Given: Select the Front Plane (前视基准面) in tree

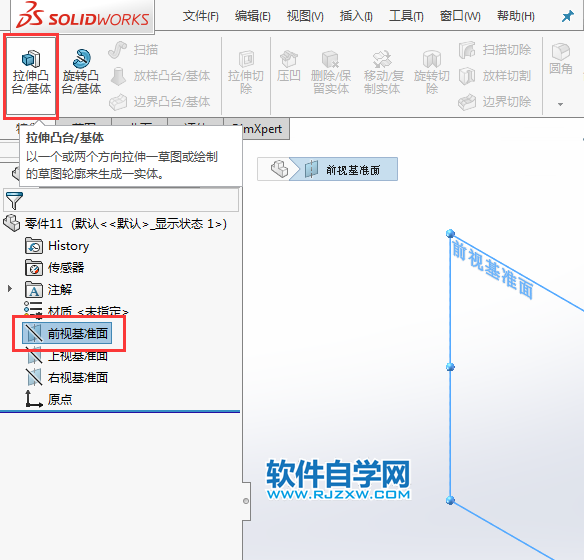Looking at the screenshot, I should (67, 333).
